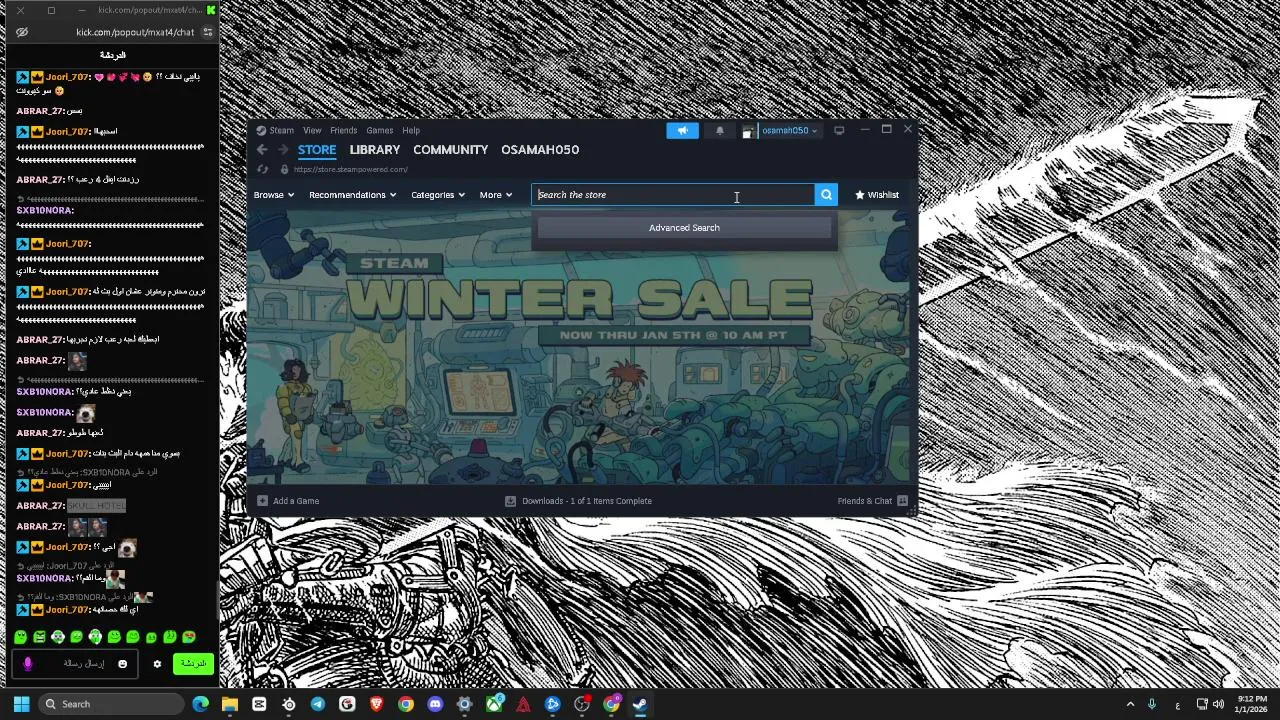Click the Kick popout site settings icon
The width and height of the screenshot is (1280, 720).
pos(207,32)
